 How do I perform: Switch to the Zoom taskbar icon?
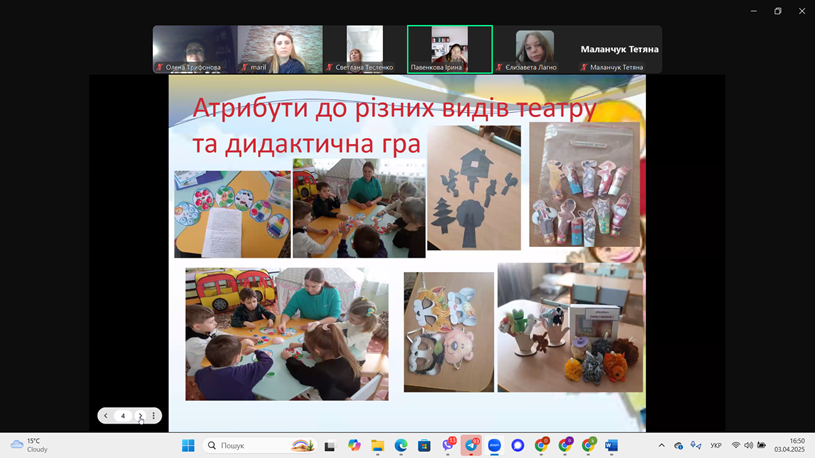pos(494,446)
